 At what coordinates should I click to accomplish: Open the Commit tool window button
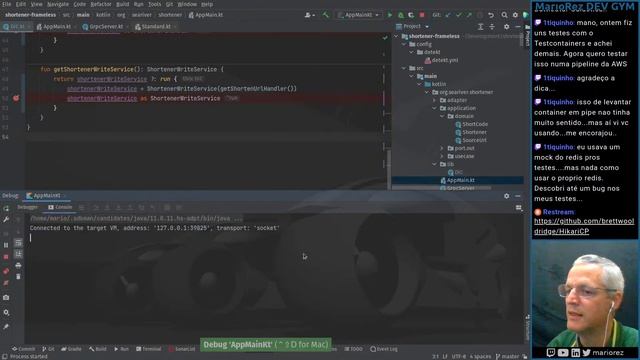(24, 349)
